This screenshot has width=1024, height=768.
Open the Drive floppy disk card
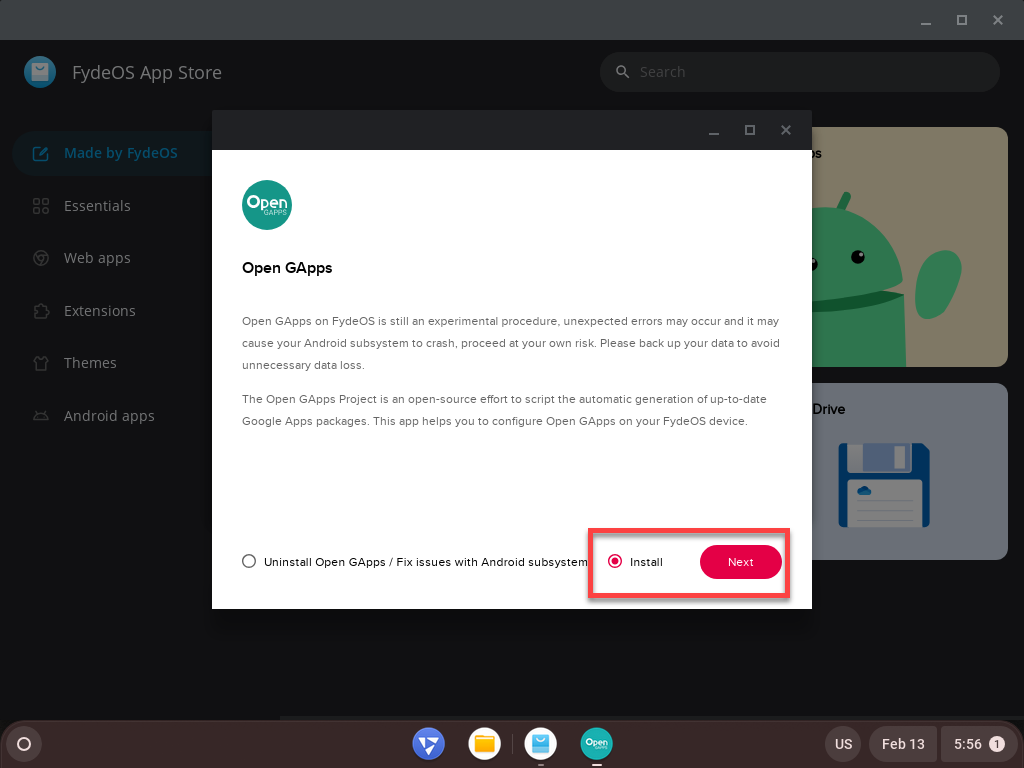910,472
